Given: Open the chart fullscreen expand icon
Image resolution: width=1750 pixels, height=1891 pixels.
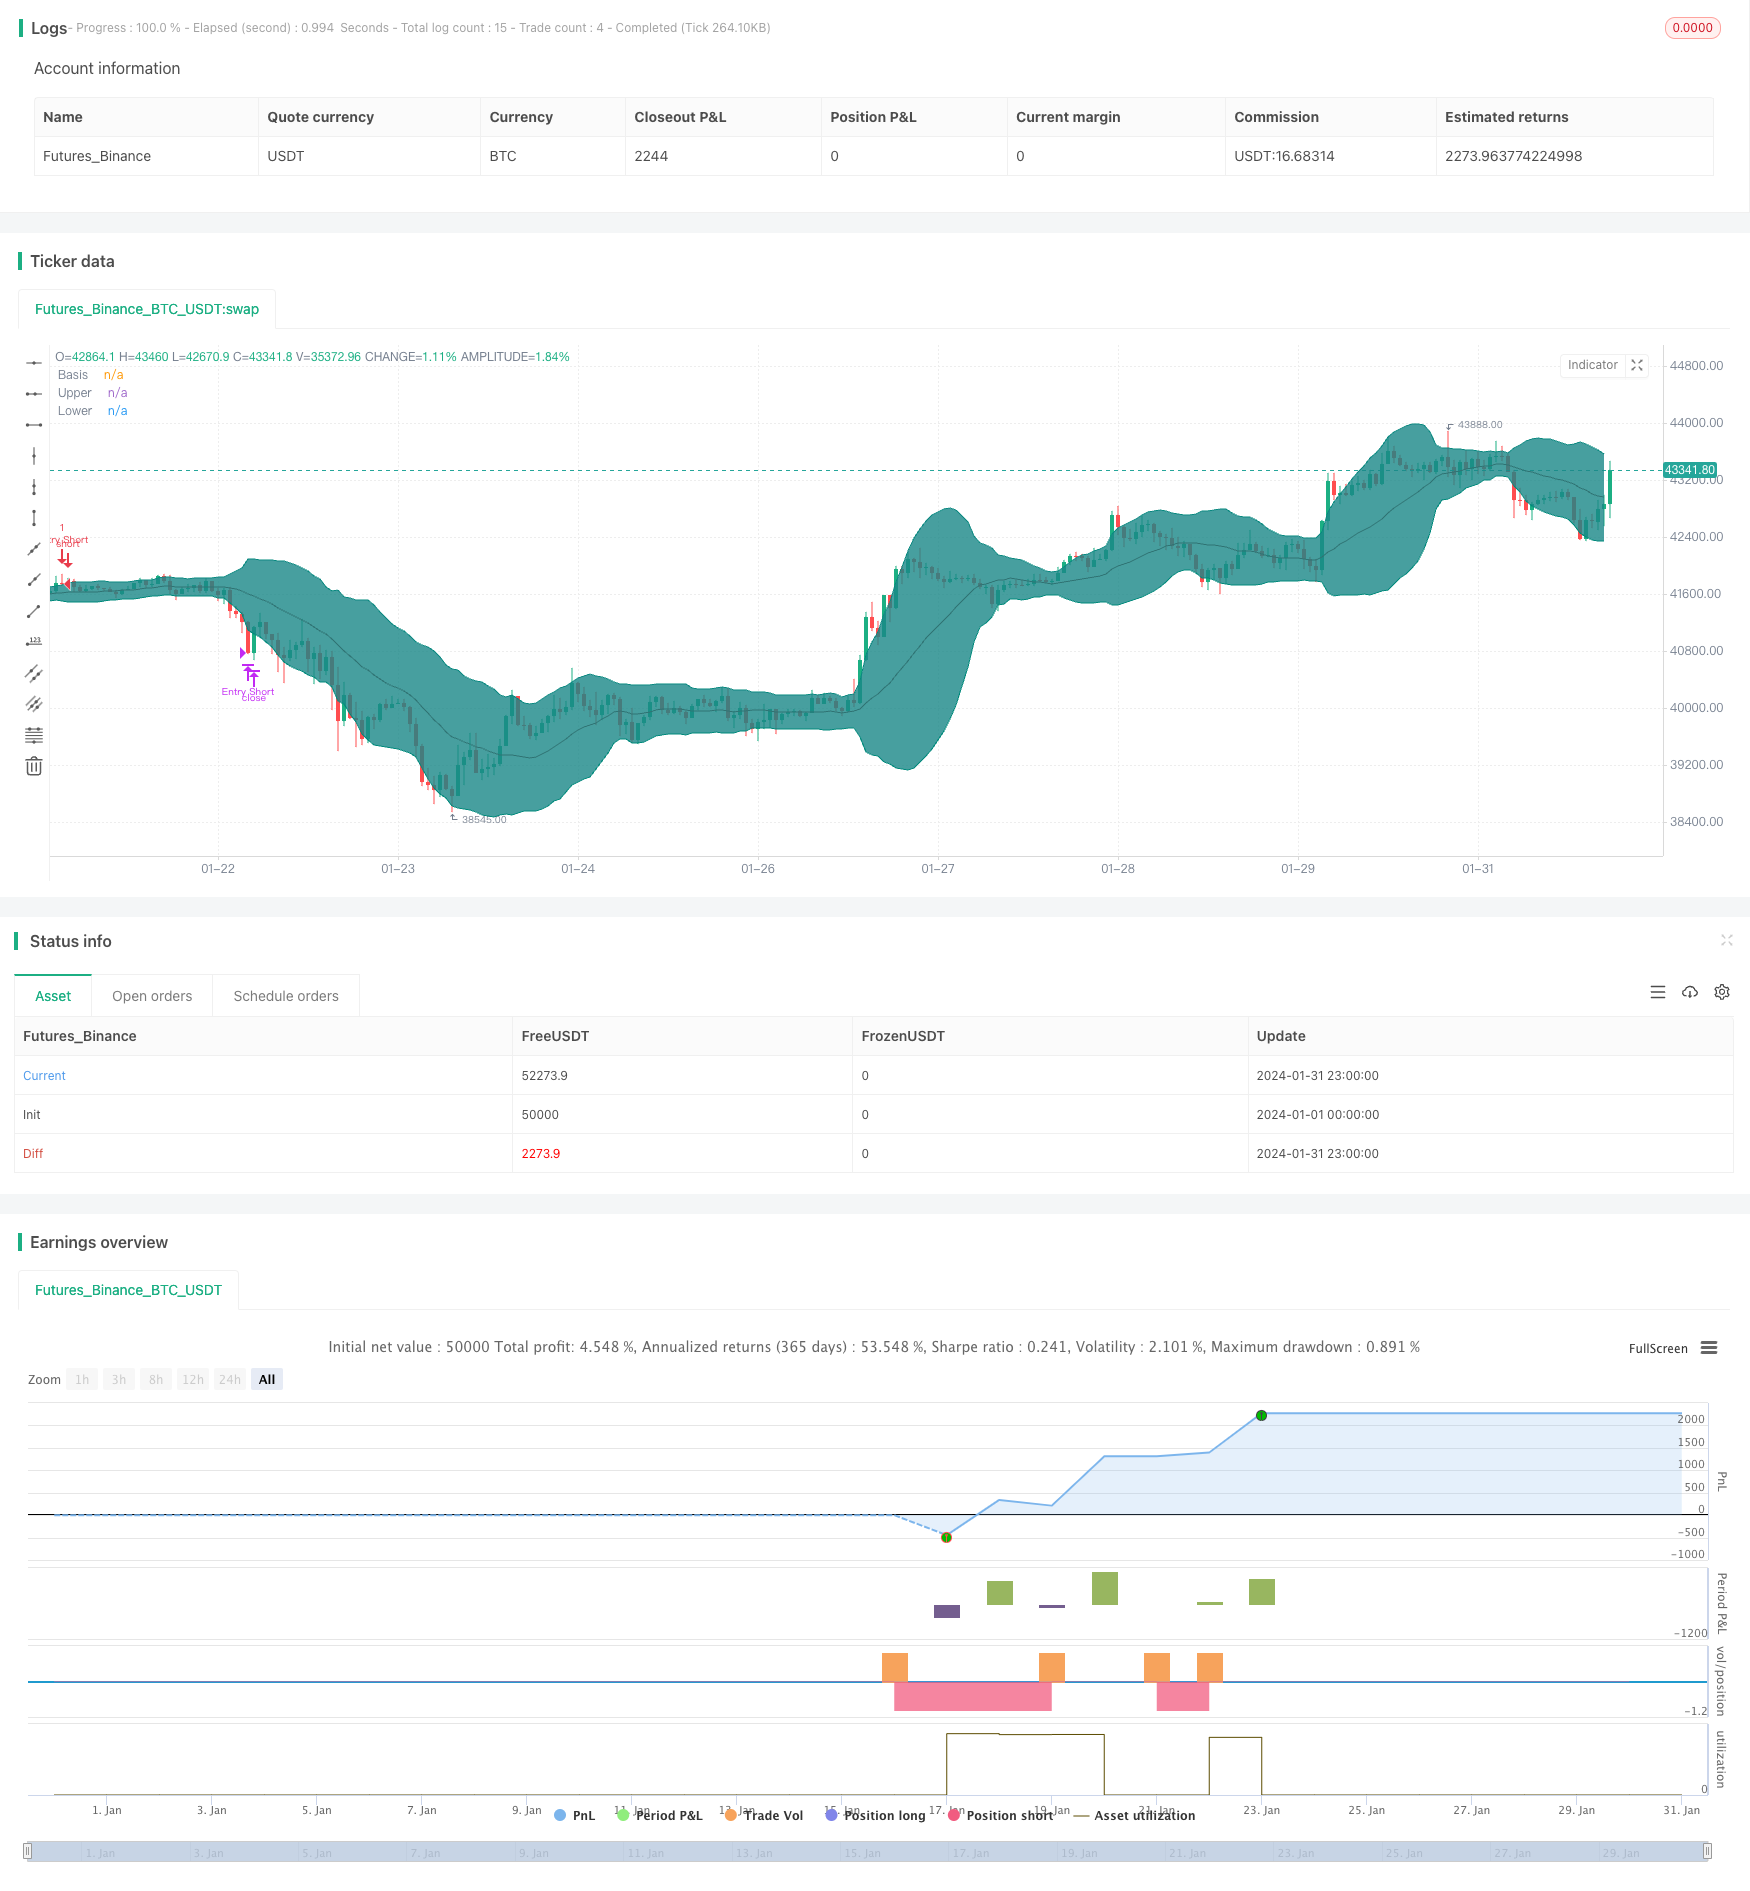Looking at the screenshot, I should coord(1636,365).
